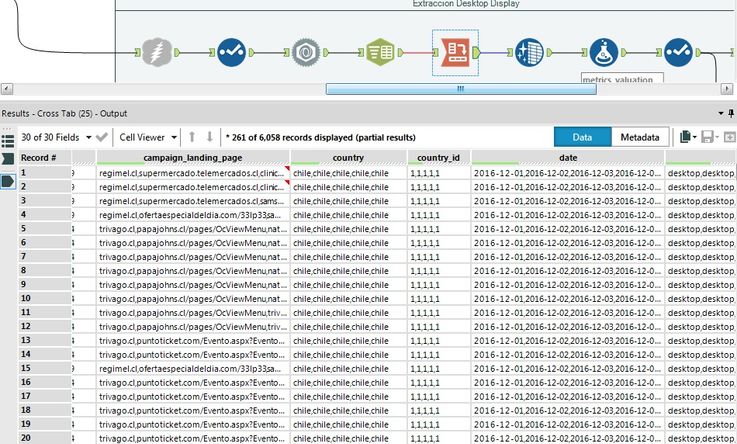Select record row number 20

[45, 438]
